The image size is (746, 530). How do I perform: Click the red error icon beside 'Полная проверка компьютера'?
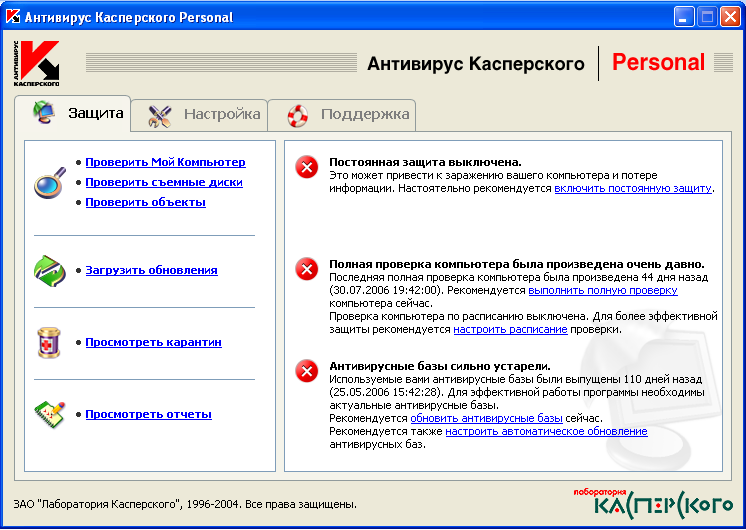(307, 270)
